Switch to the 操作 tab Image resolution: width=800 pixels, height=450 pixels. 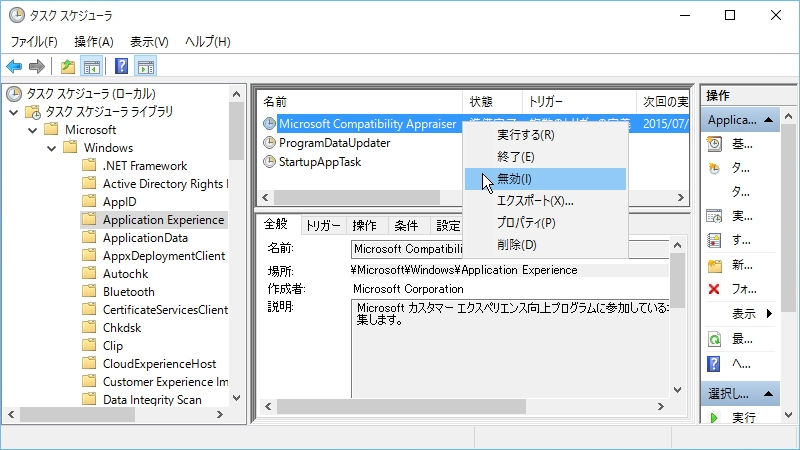tap(364, 226)
